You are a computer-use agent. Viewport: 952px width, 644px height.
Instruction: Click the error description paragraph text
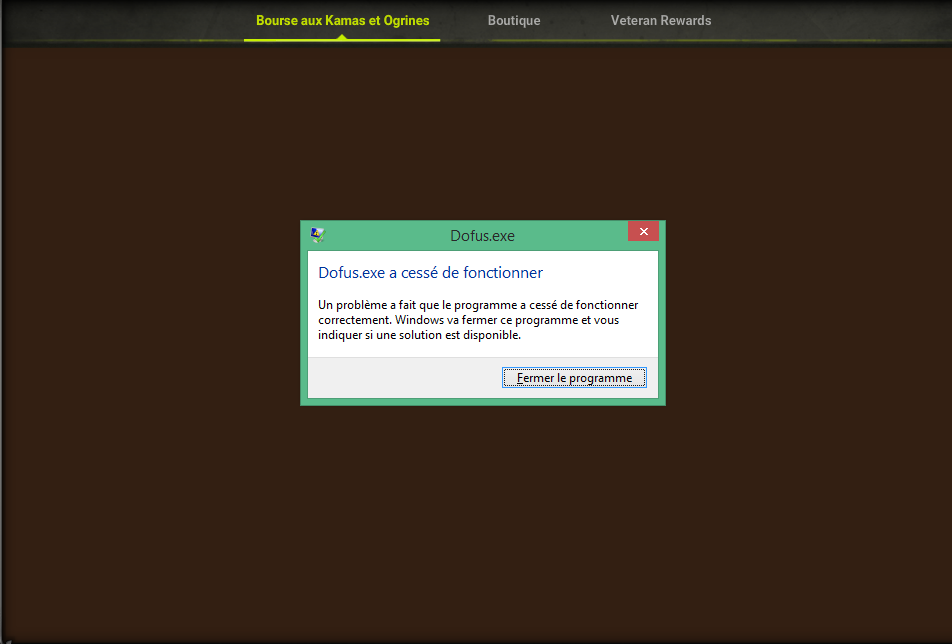pyautogui.click(x=478, y=320)
